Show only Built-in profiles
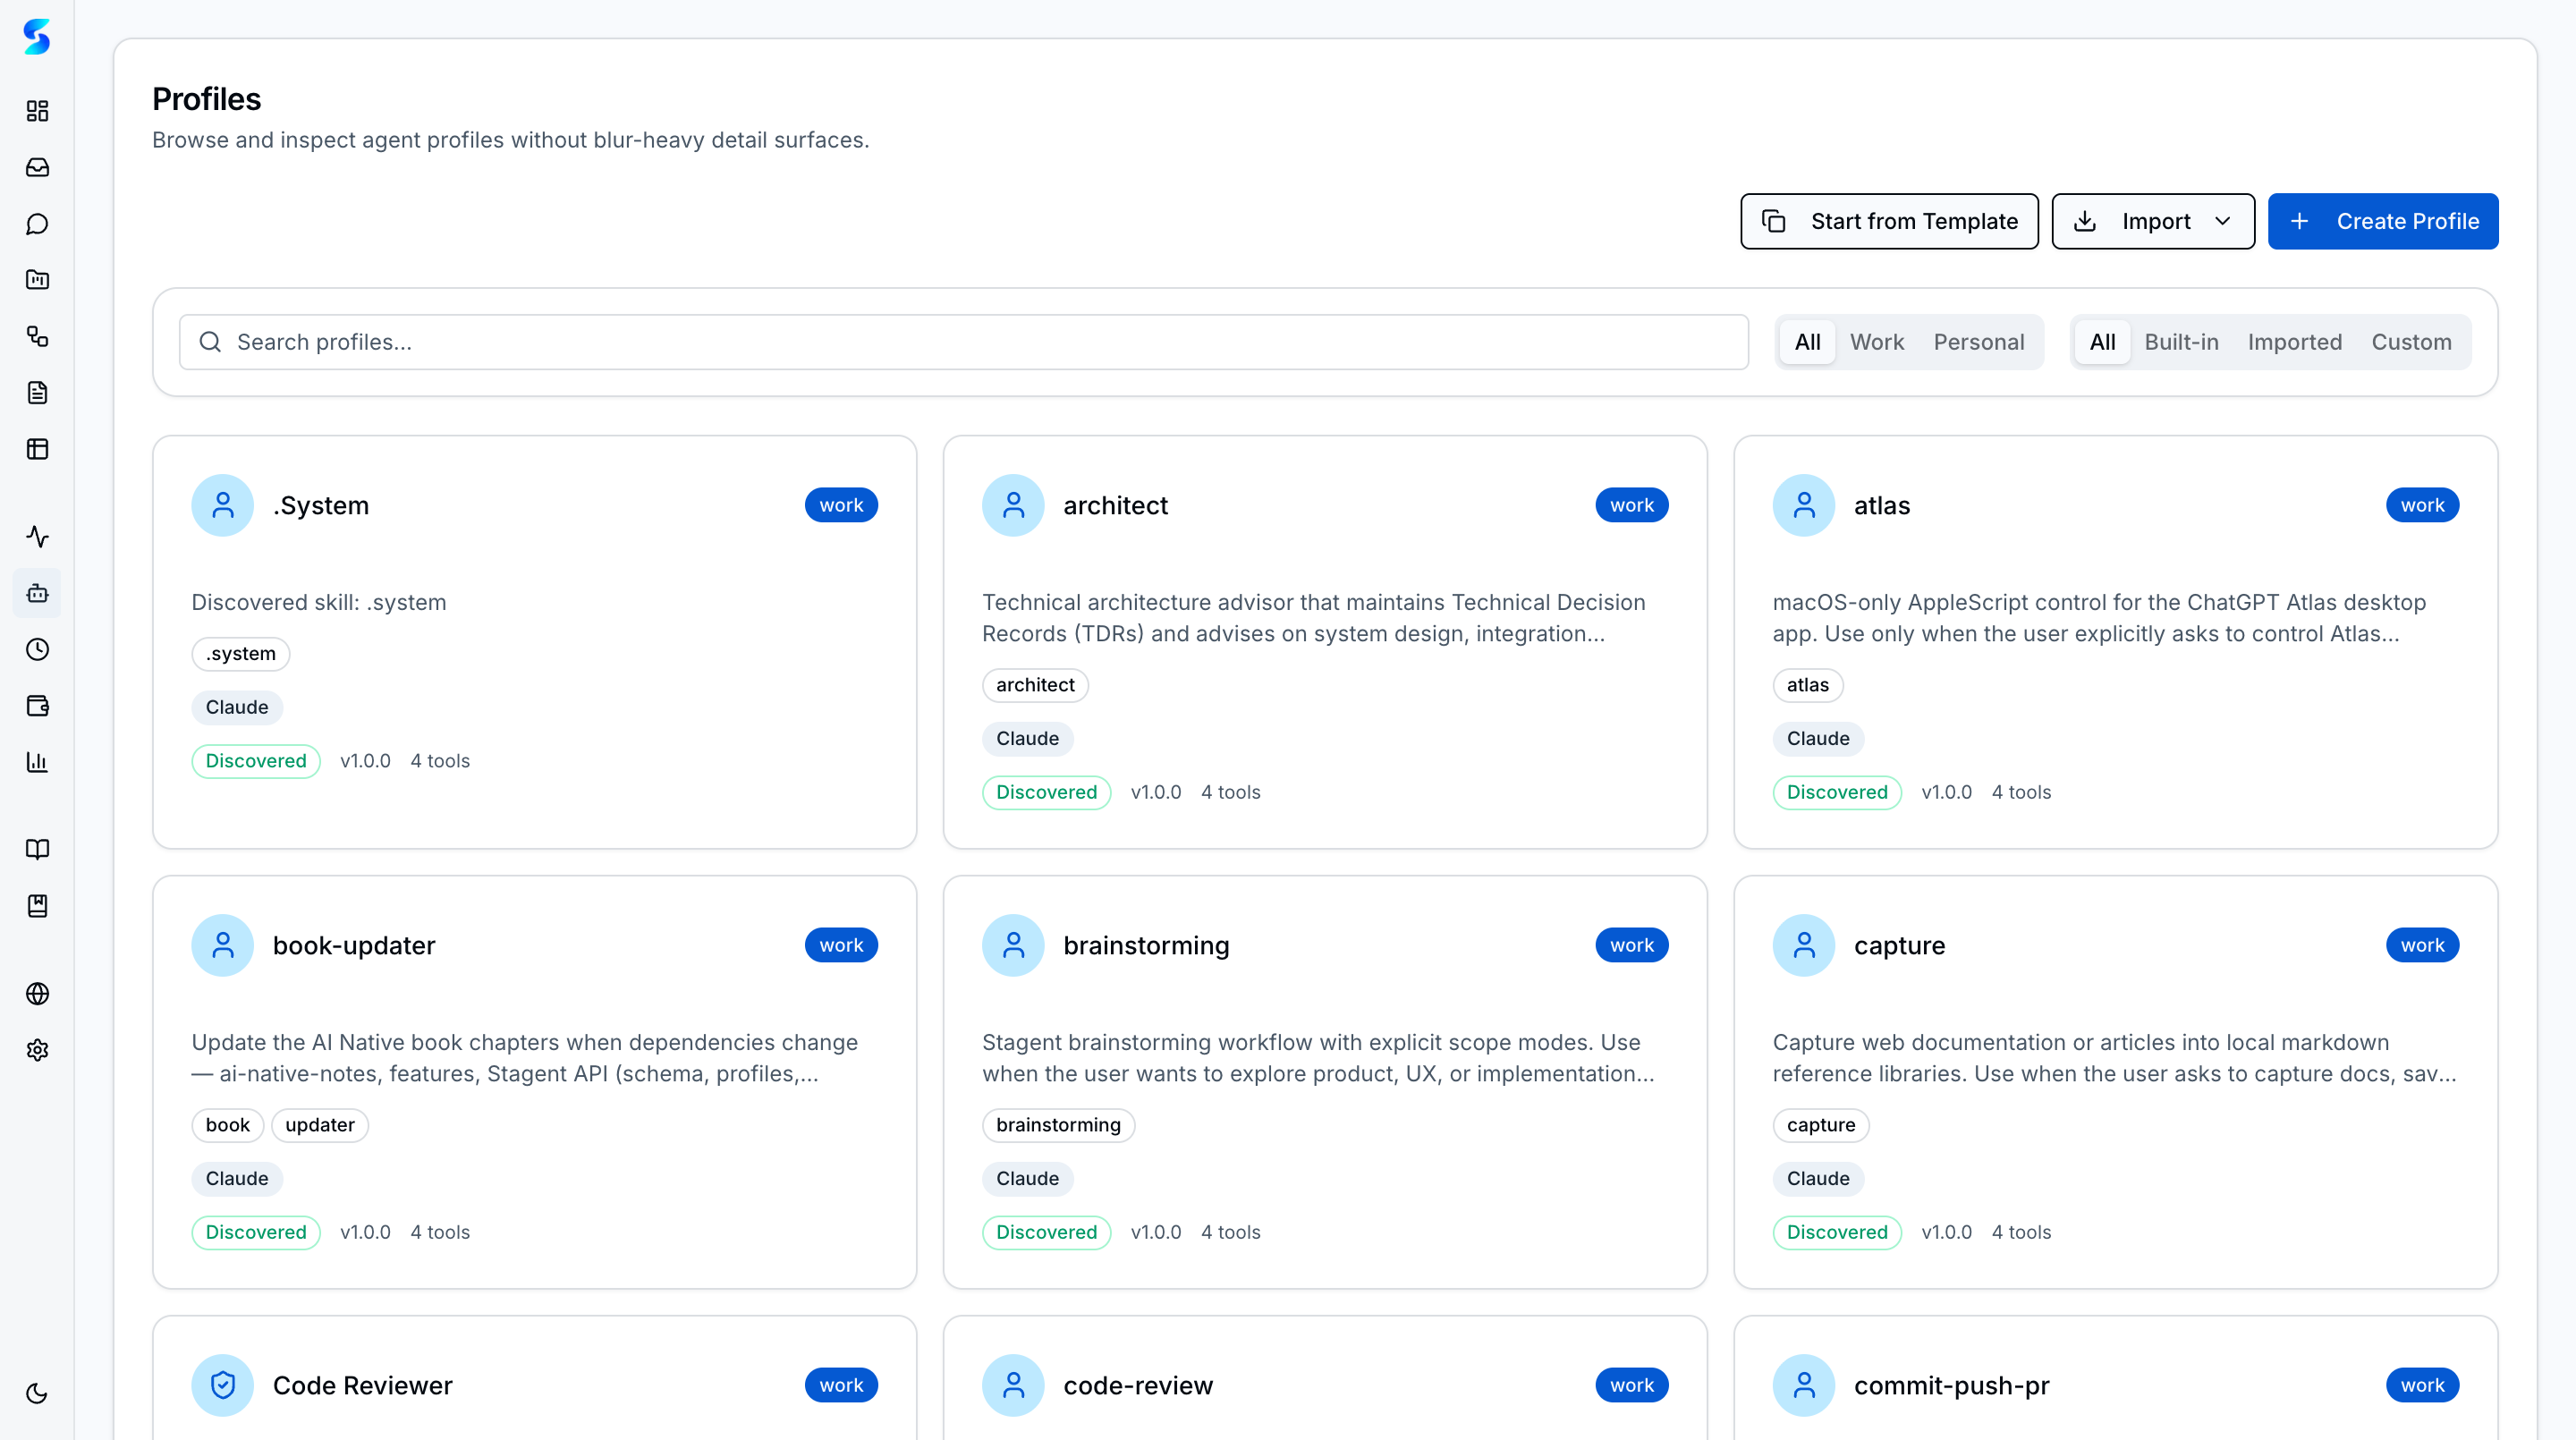The width and height of the screenshot is (2576, 1440). click(2181, 342)
